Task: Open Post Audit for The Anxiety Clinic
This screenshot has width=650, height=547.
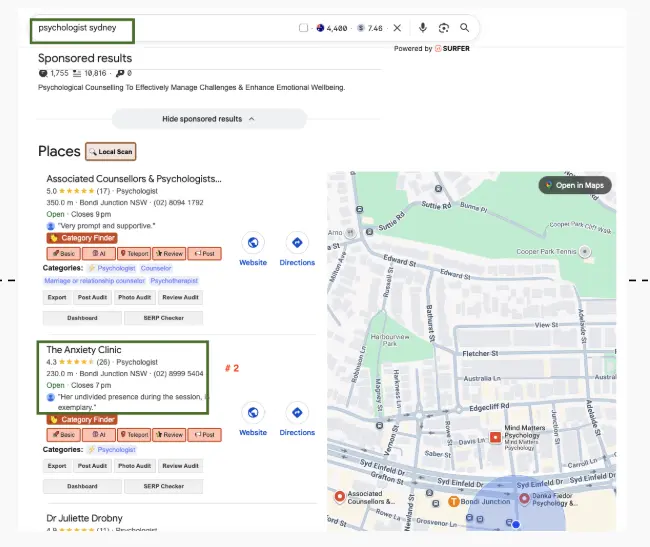Action: pos(92,466)
